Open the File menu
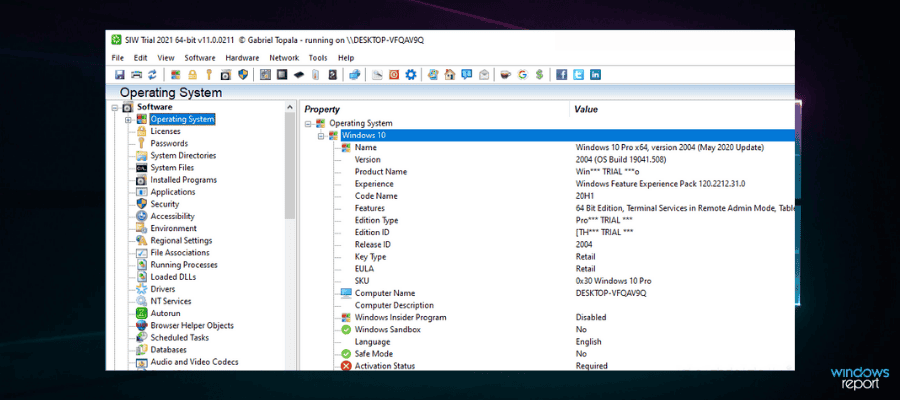This screenshot has width=900, height=400. tap(118, 58)
